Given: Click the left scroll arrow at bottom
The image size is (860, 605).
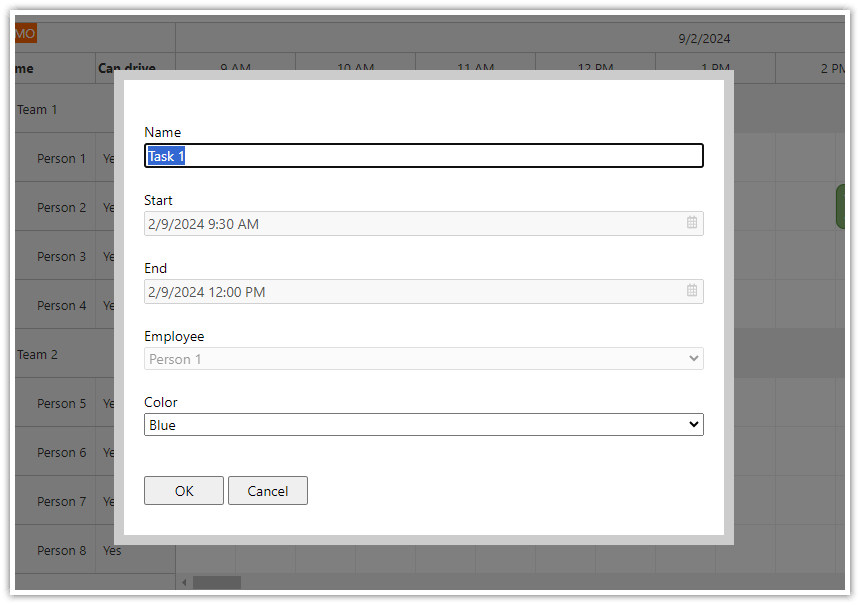Looking at the screenshot, I should (183, 581).
